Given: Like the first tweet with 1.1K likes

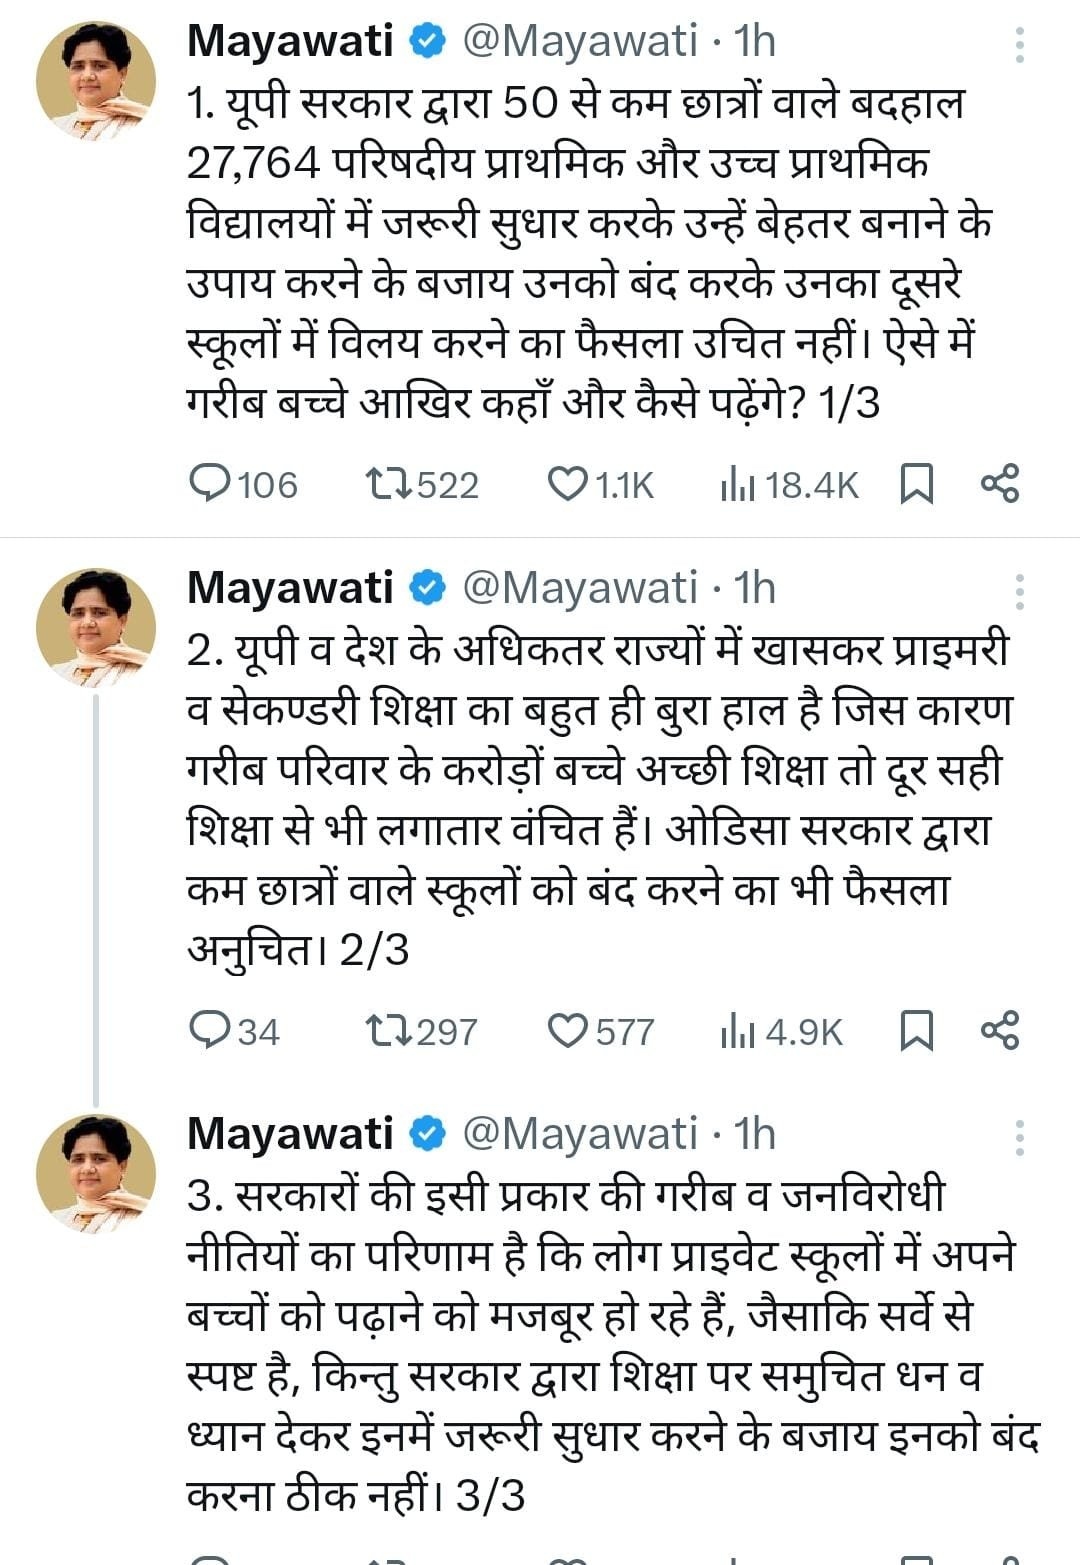Looking at the screenshot, I should tap(568, 485).
